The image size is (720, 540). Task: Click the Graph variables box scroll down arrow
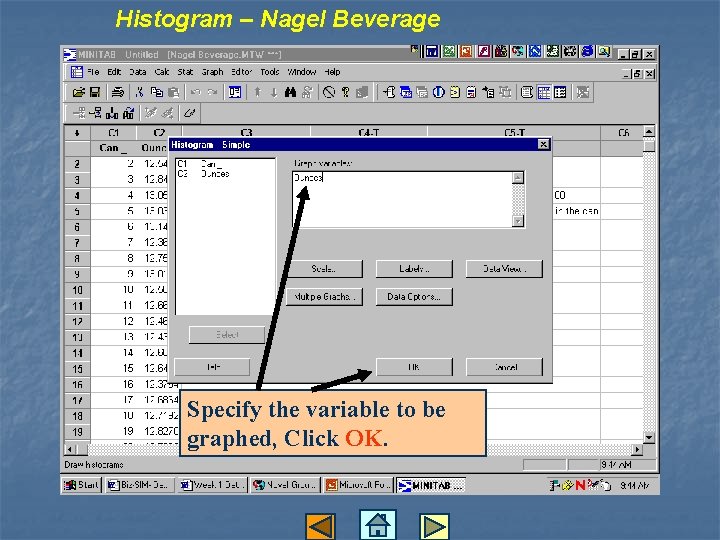point(518,221)
